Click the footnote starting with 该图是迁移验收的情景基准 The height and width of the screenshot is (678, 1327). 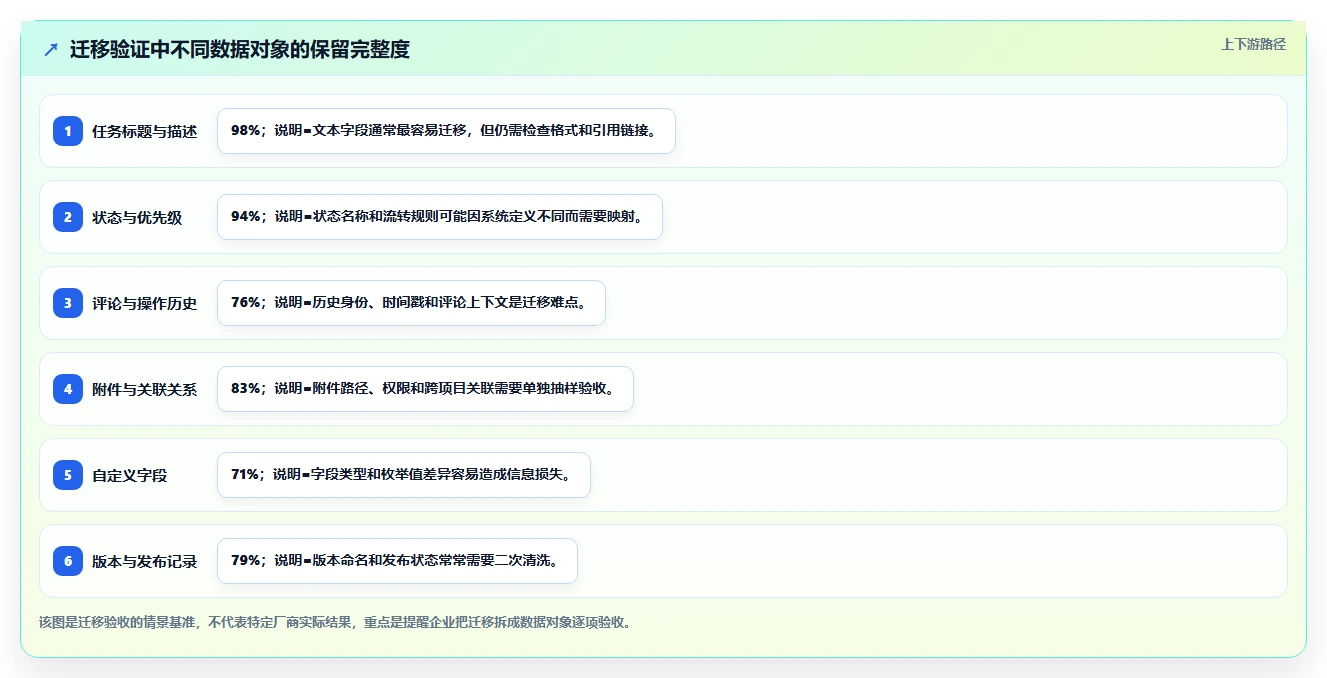point(335,622)
